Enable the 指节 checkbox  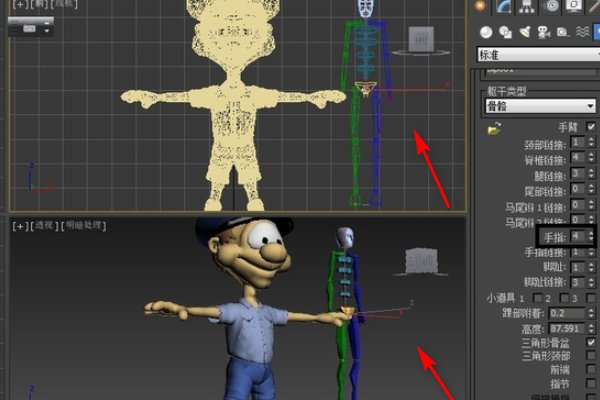591,383
